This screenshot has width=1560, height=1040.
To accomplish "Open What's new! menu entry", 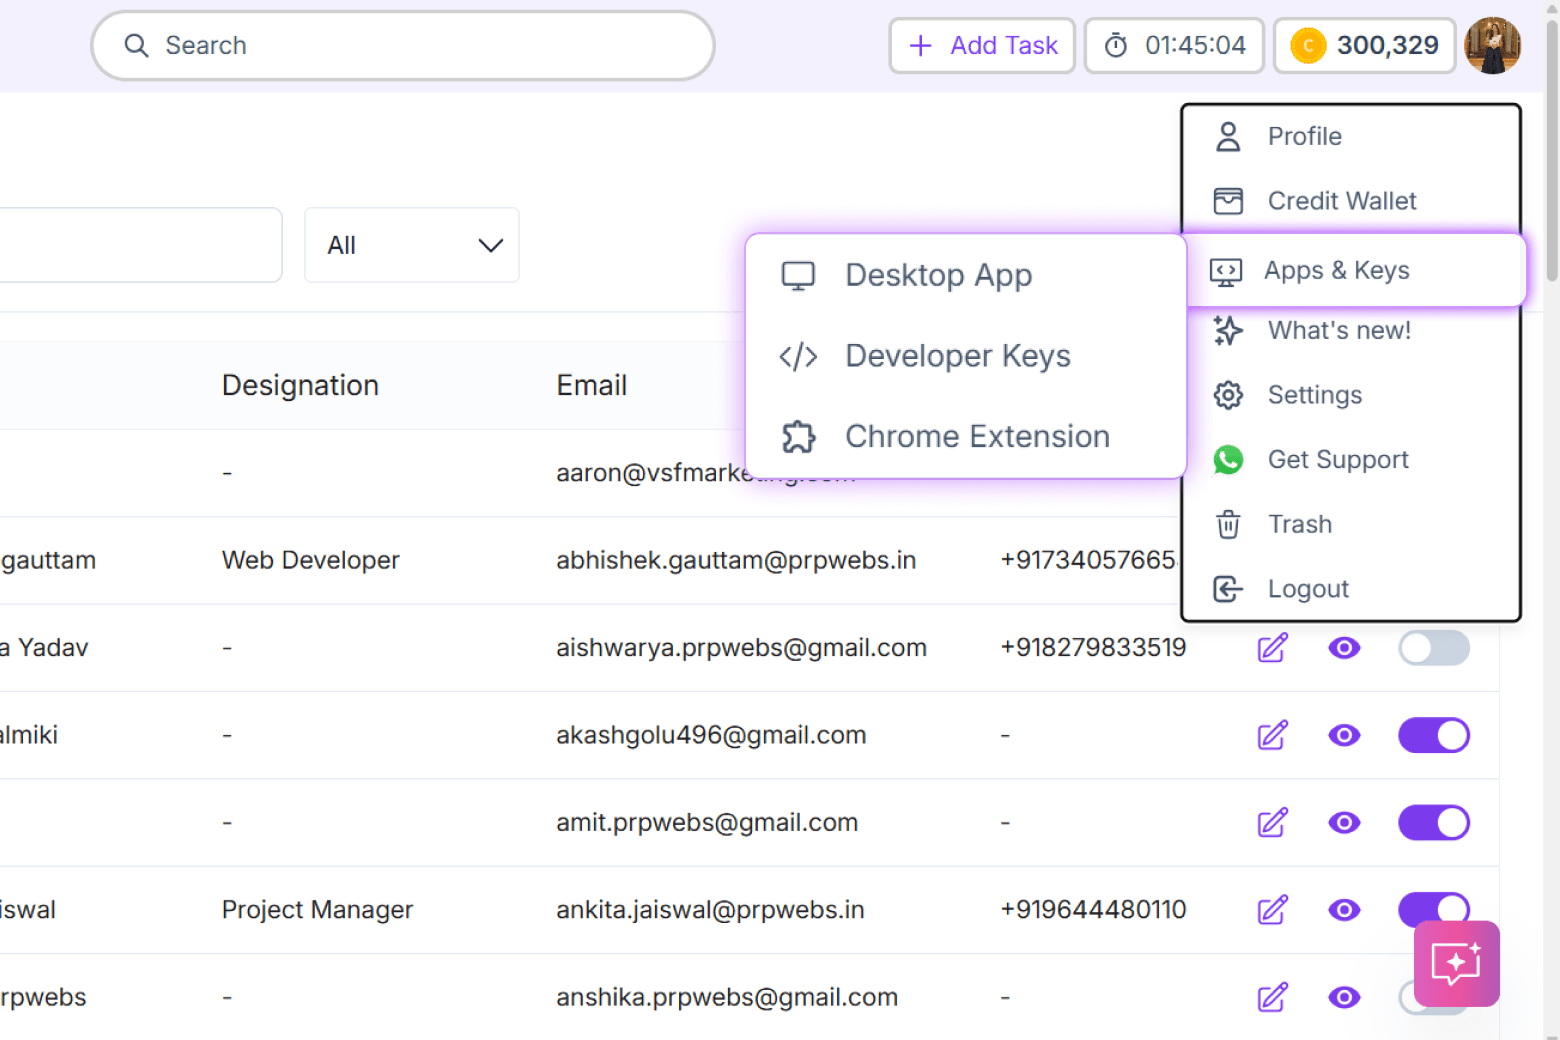I will coord(1351,330).
